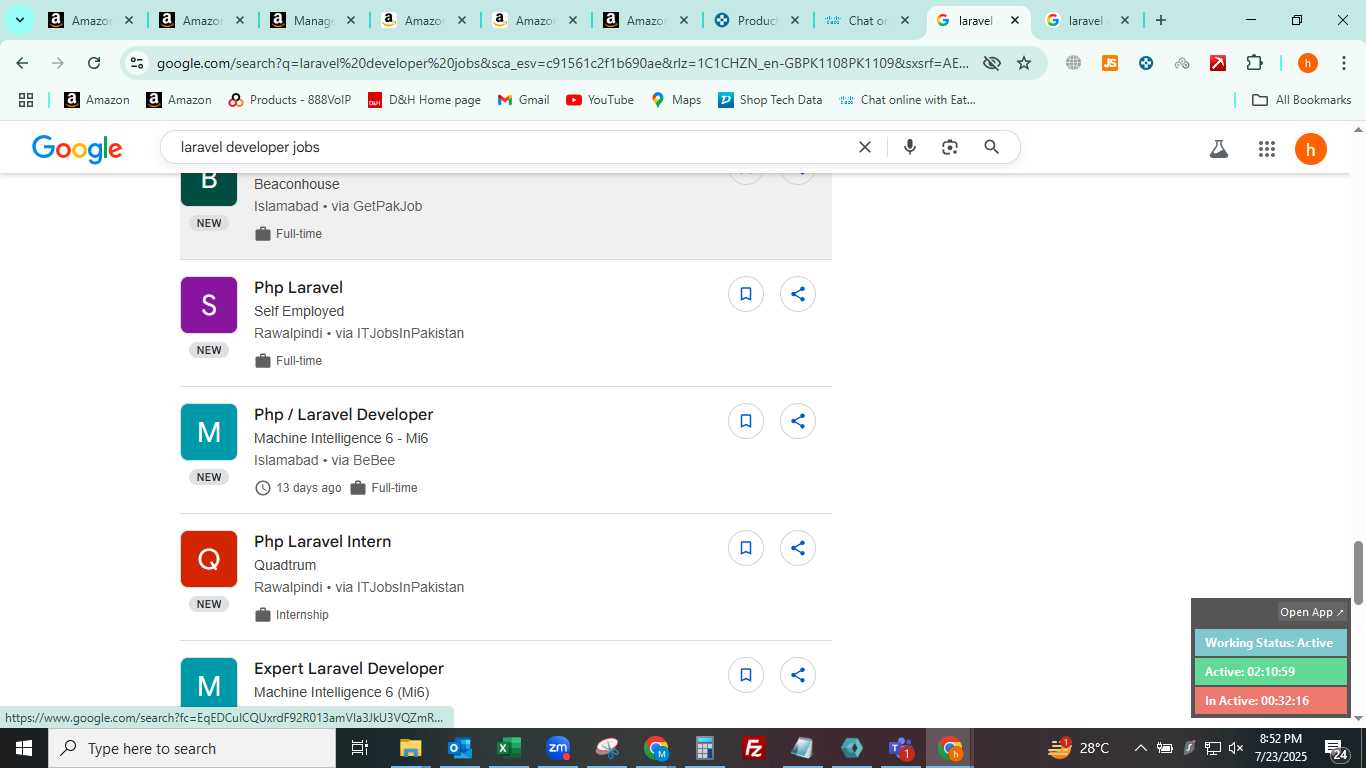
Task: Open the All Bookmarks folder
Action: (1302, 100)
